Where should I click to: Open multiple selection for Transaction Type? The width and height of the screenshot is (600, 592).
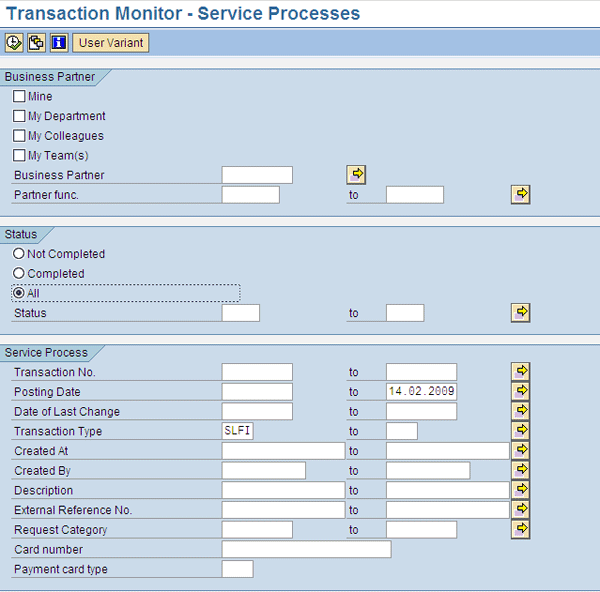(x=520, y=431)
